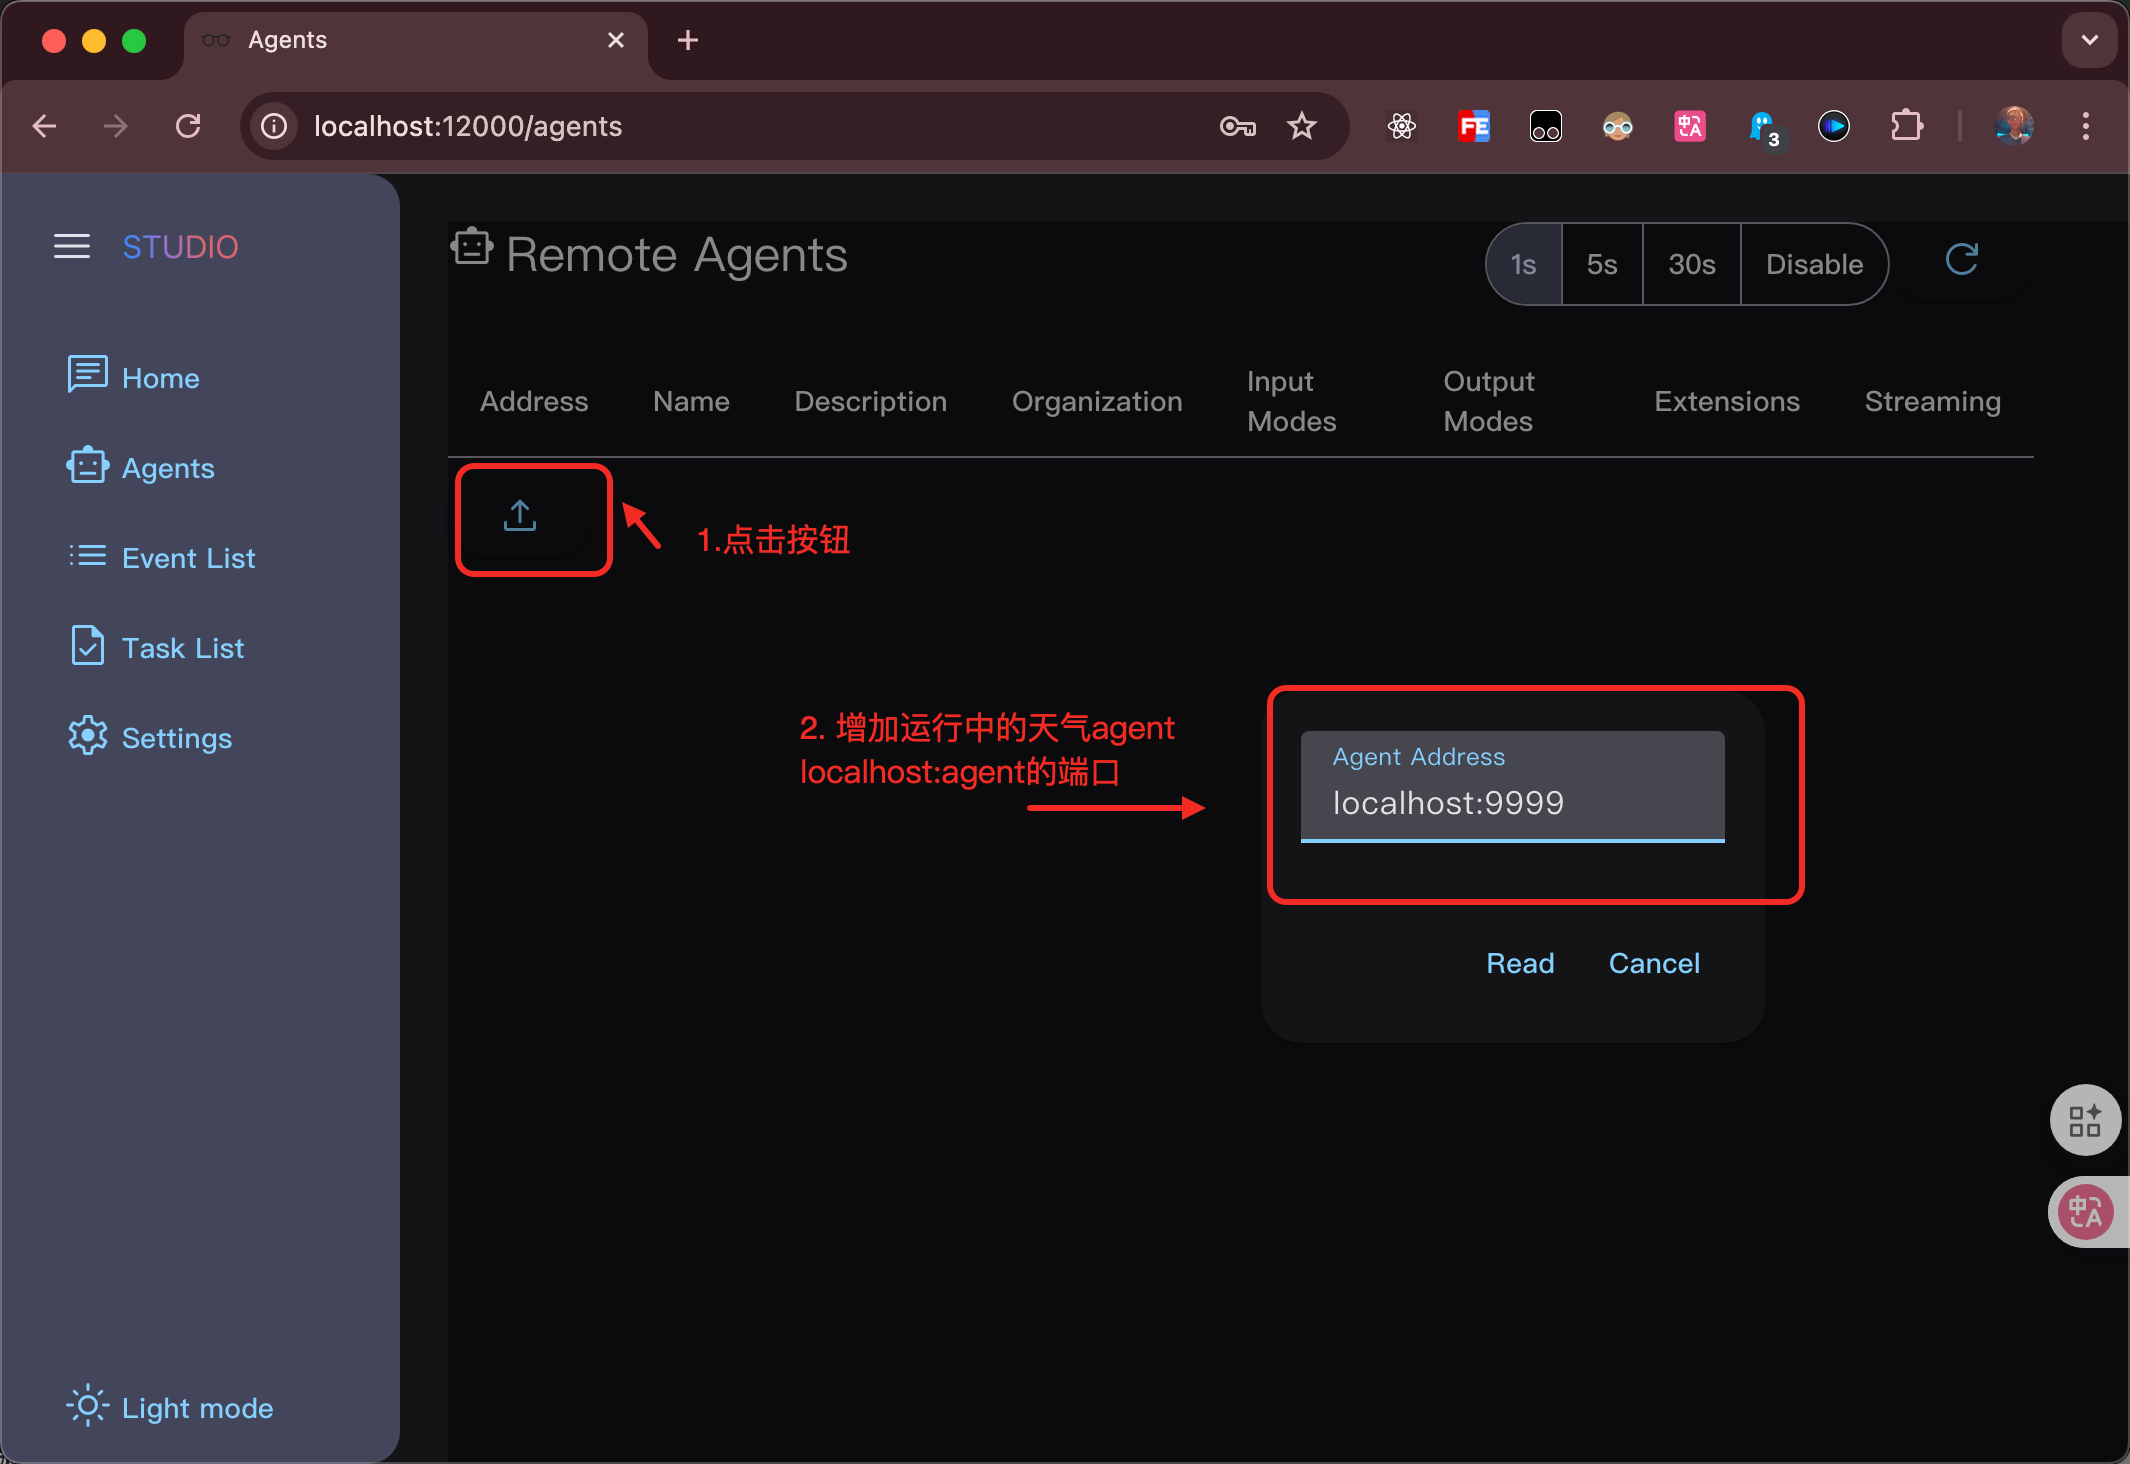Screen dimensions: 2130x1464
Task: Go to Event List page
Action: pos(187,558)
